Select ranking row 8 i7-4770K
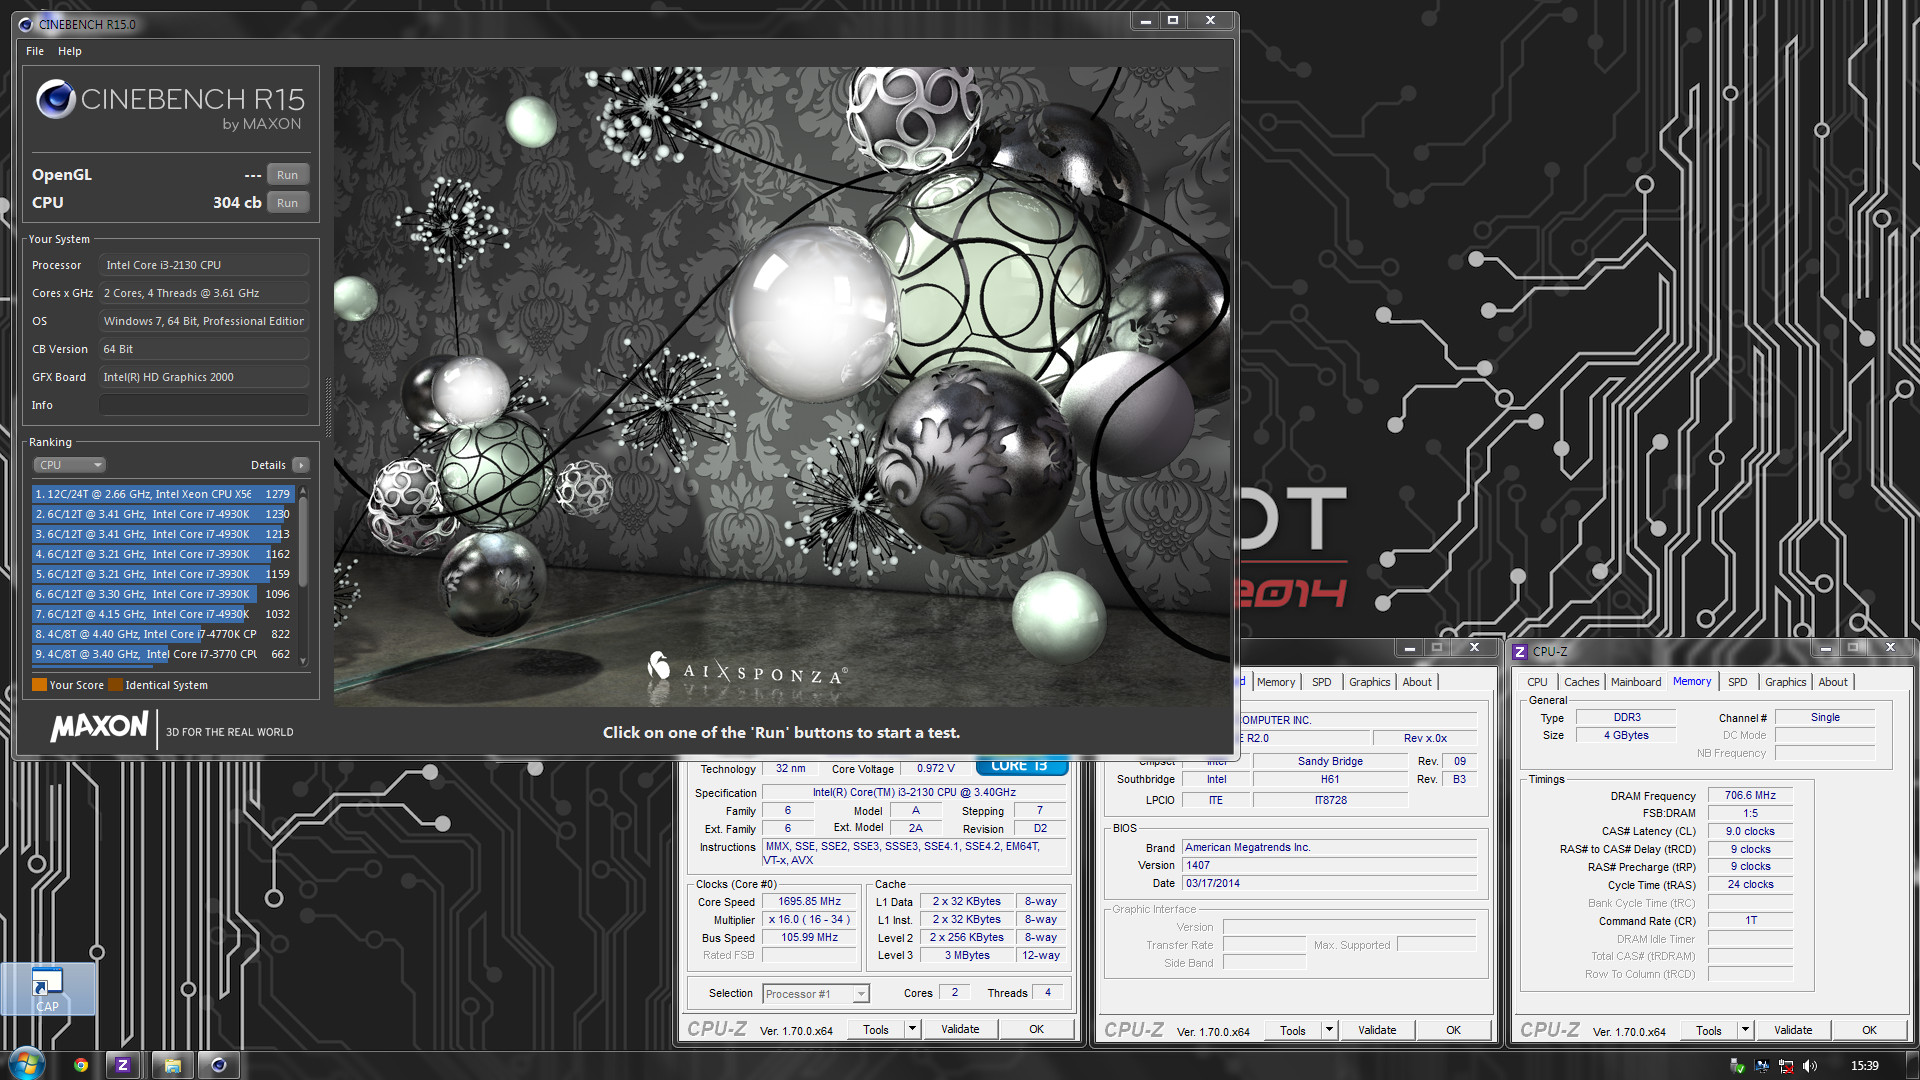This screenshot has height=1080, width=1920. [x=163, y=634]
